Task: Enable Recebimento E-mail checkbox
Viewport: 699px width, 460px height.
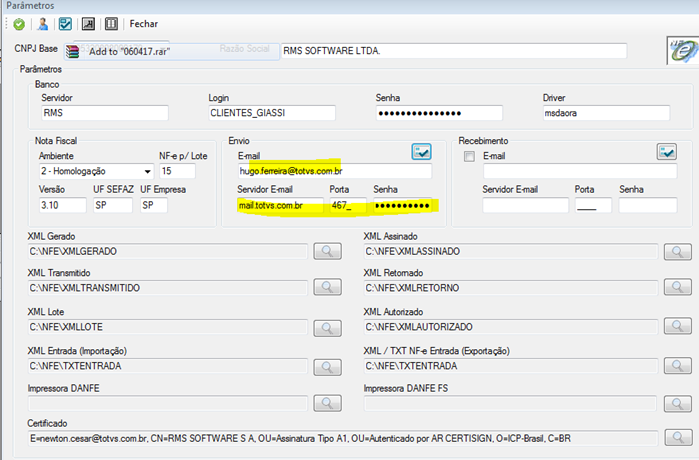Action: click(469, 156)
